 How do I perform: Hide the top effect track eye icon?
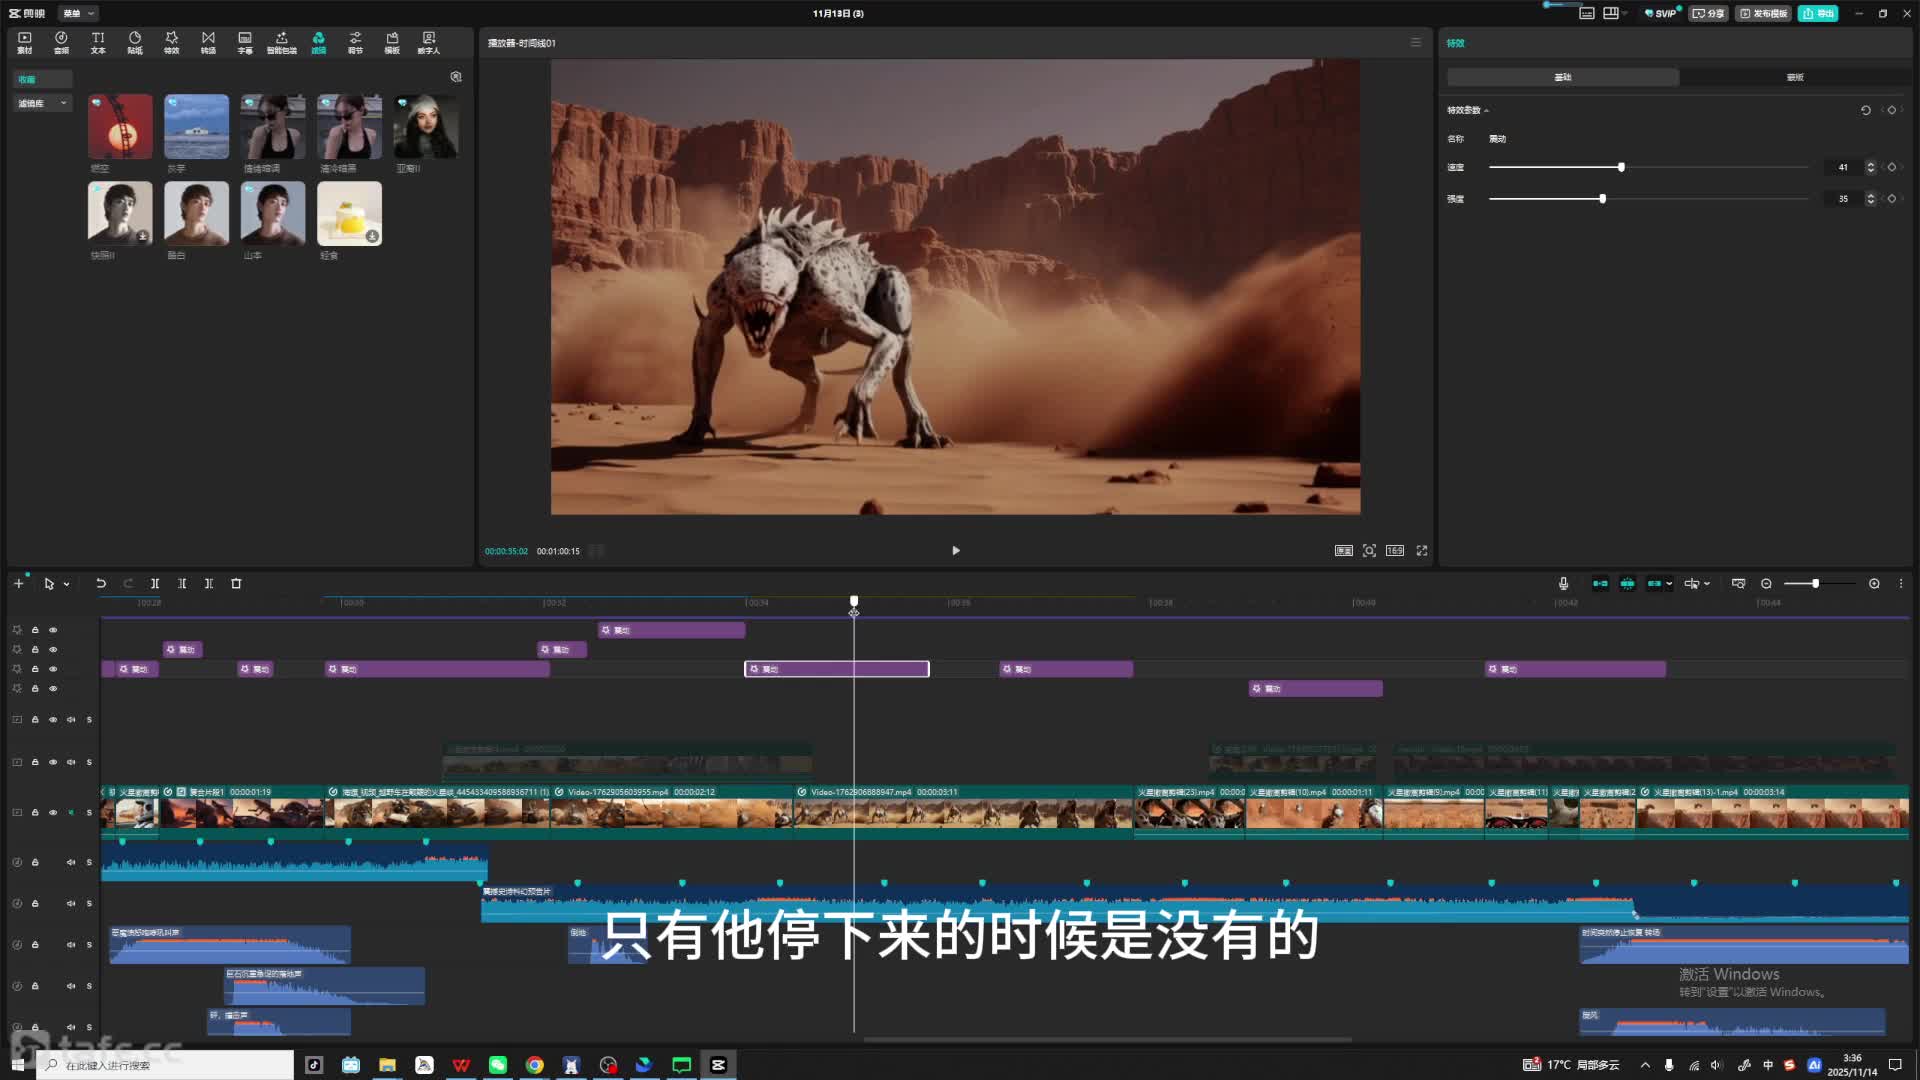(x=53, y=630)
